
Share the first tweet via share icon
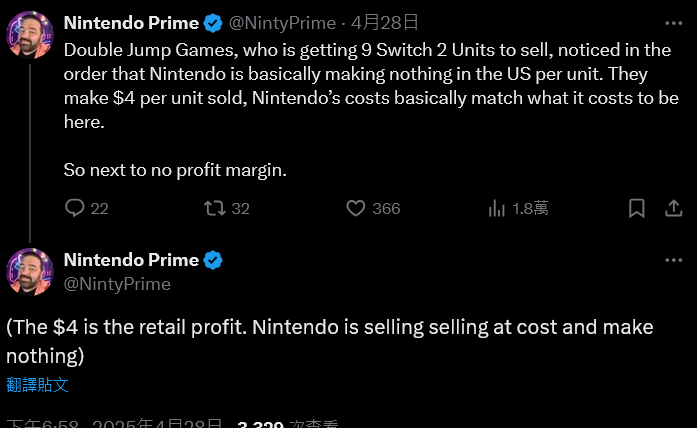point(674,208)
